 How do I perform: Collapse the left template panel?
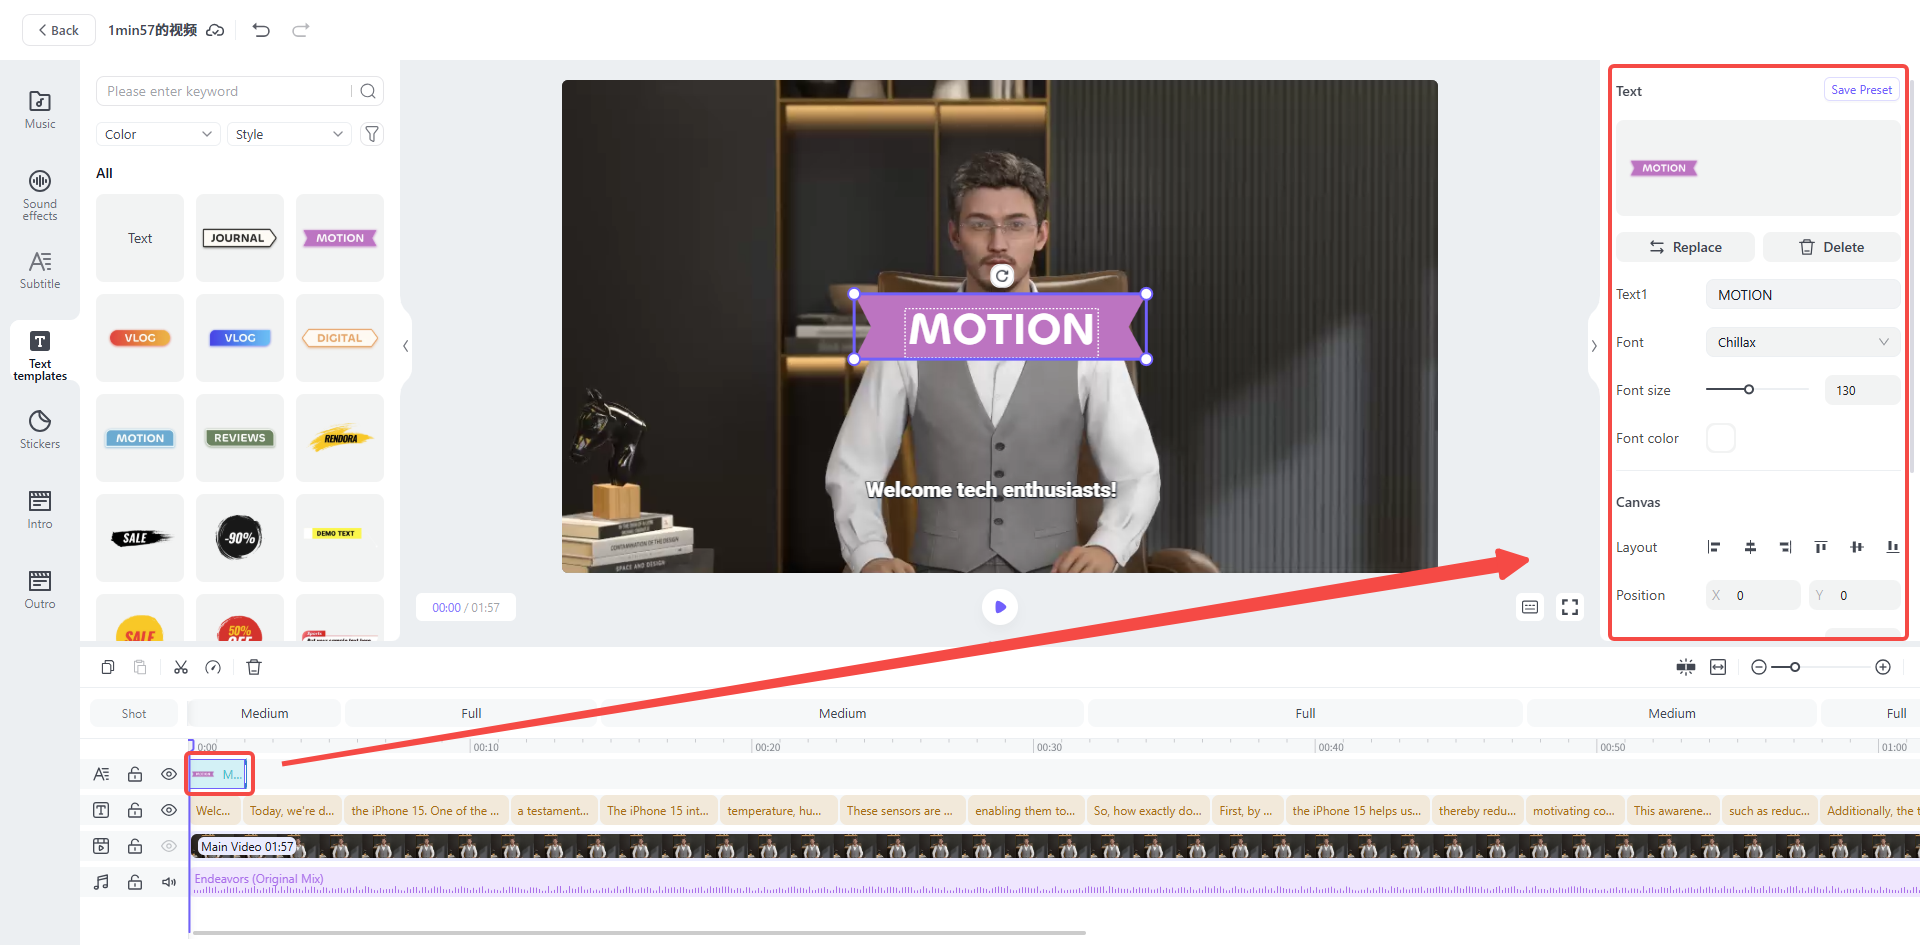[x=405, y=346]
